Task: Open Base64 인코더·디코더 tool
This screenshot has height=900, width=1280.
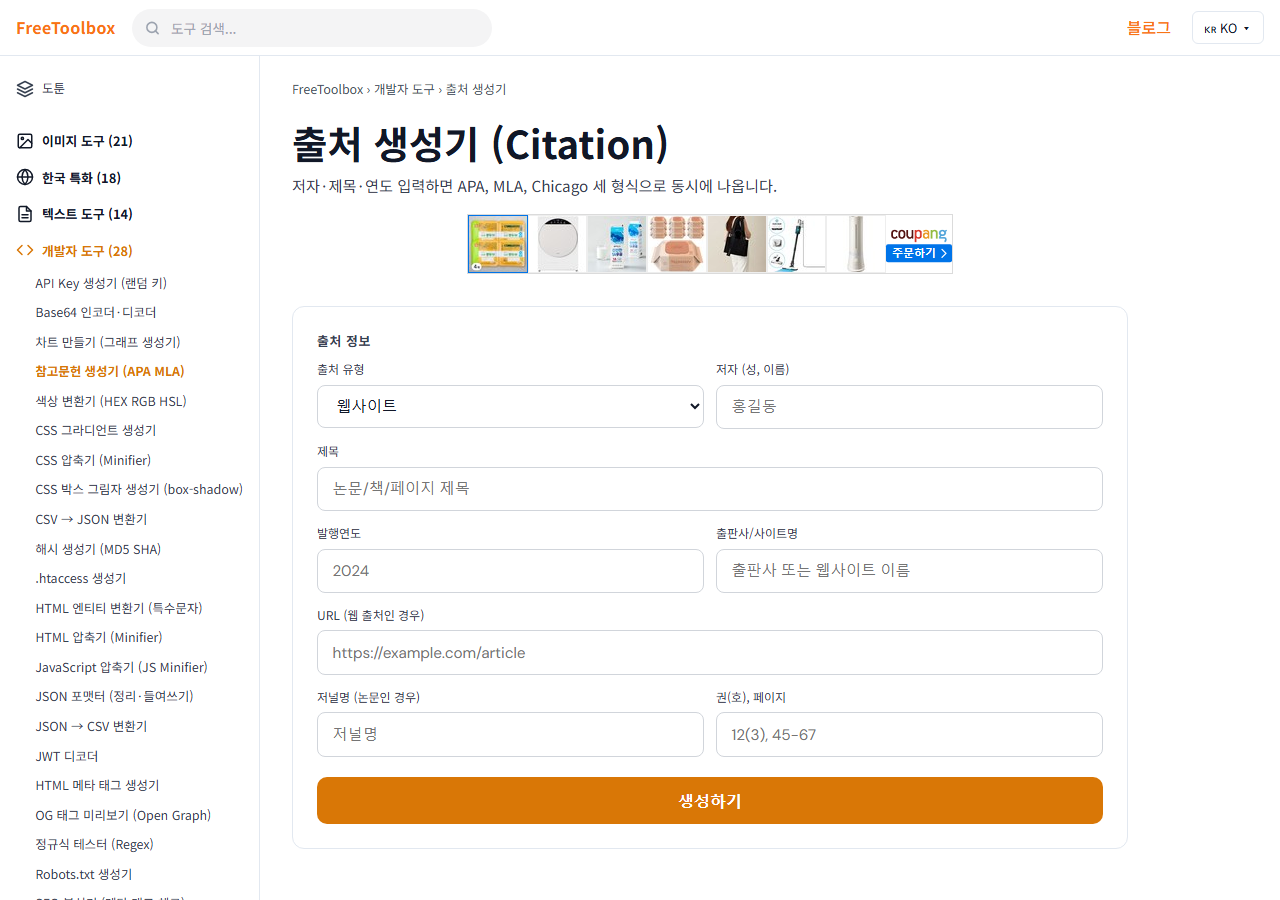Action: 96,312
